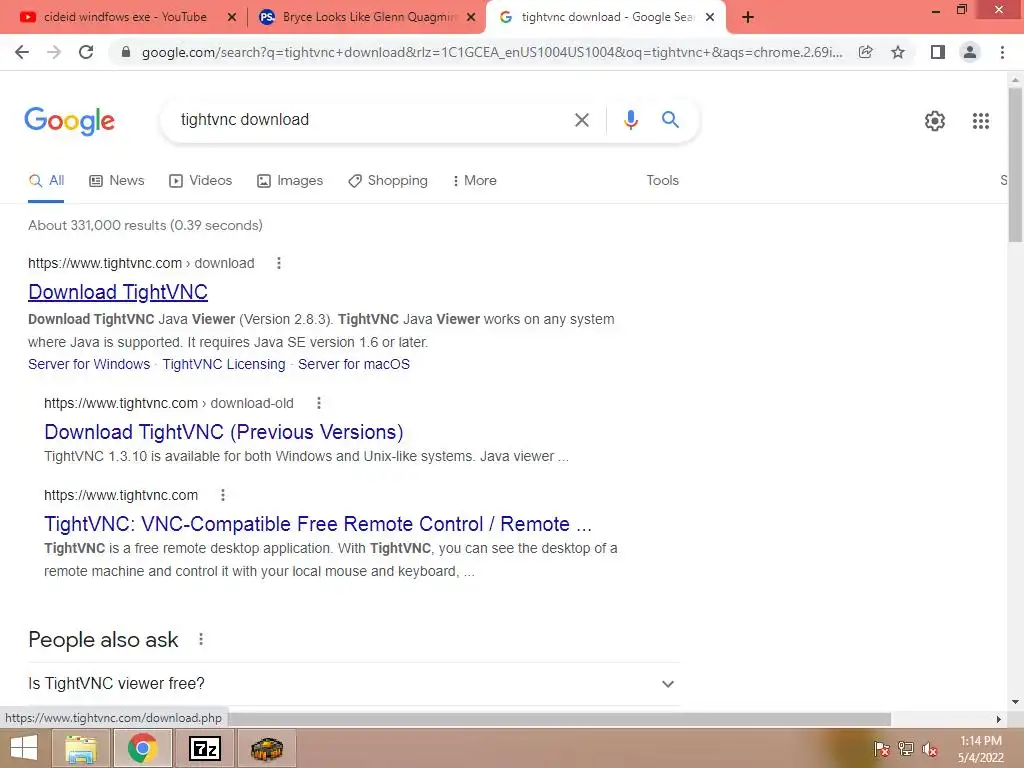Image resolution: width=1024 pixels, height=768 pixels.
Task: Open options for www.tightvnc.com result
Action: 223,495
